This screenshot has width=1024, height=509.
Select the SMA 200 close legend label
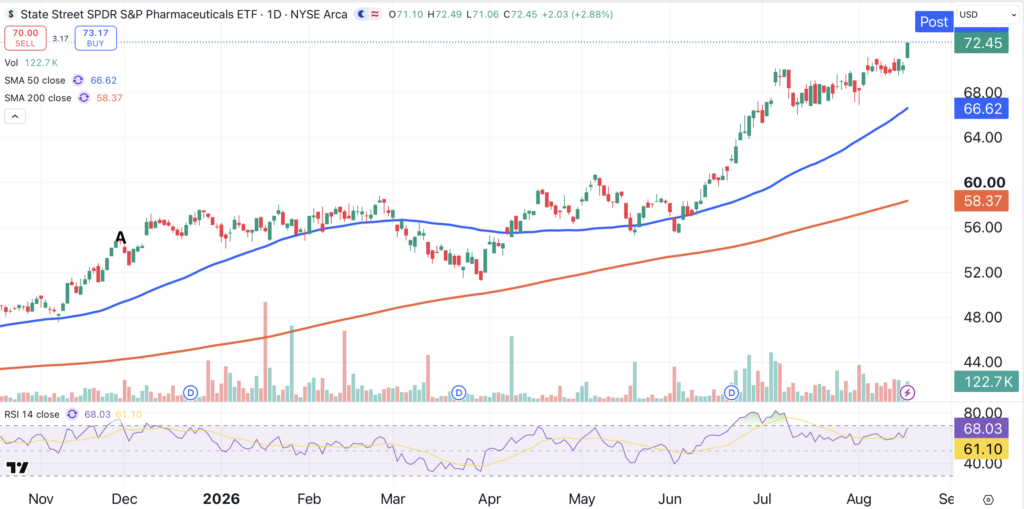pos(38,98)
